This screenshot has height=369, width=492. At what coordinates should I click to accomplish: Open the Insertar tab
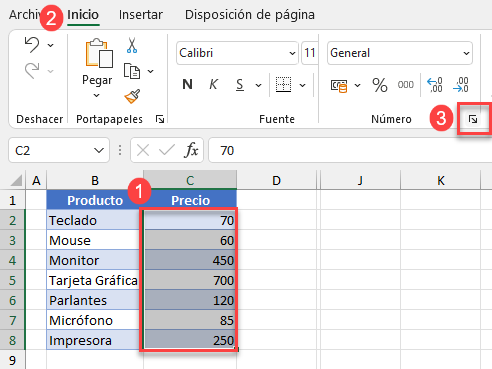coord(141,15)
